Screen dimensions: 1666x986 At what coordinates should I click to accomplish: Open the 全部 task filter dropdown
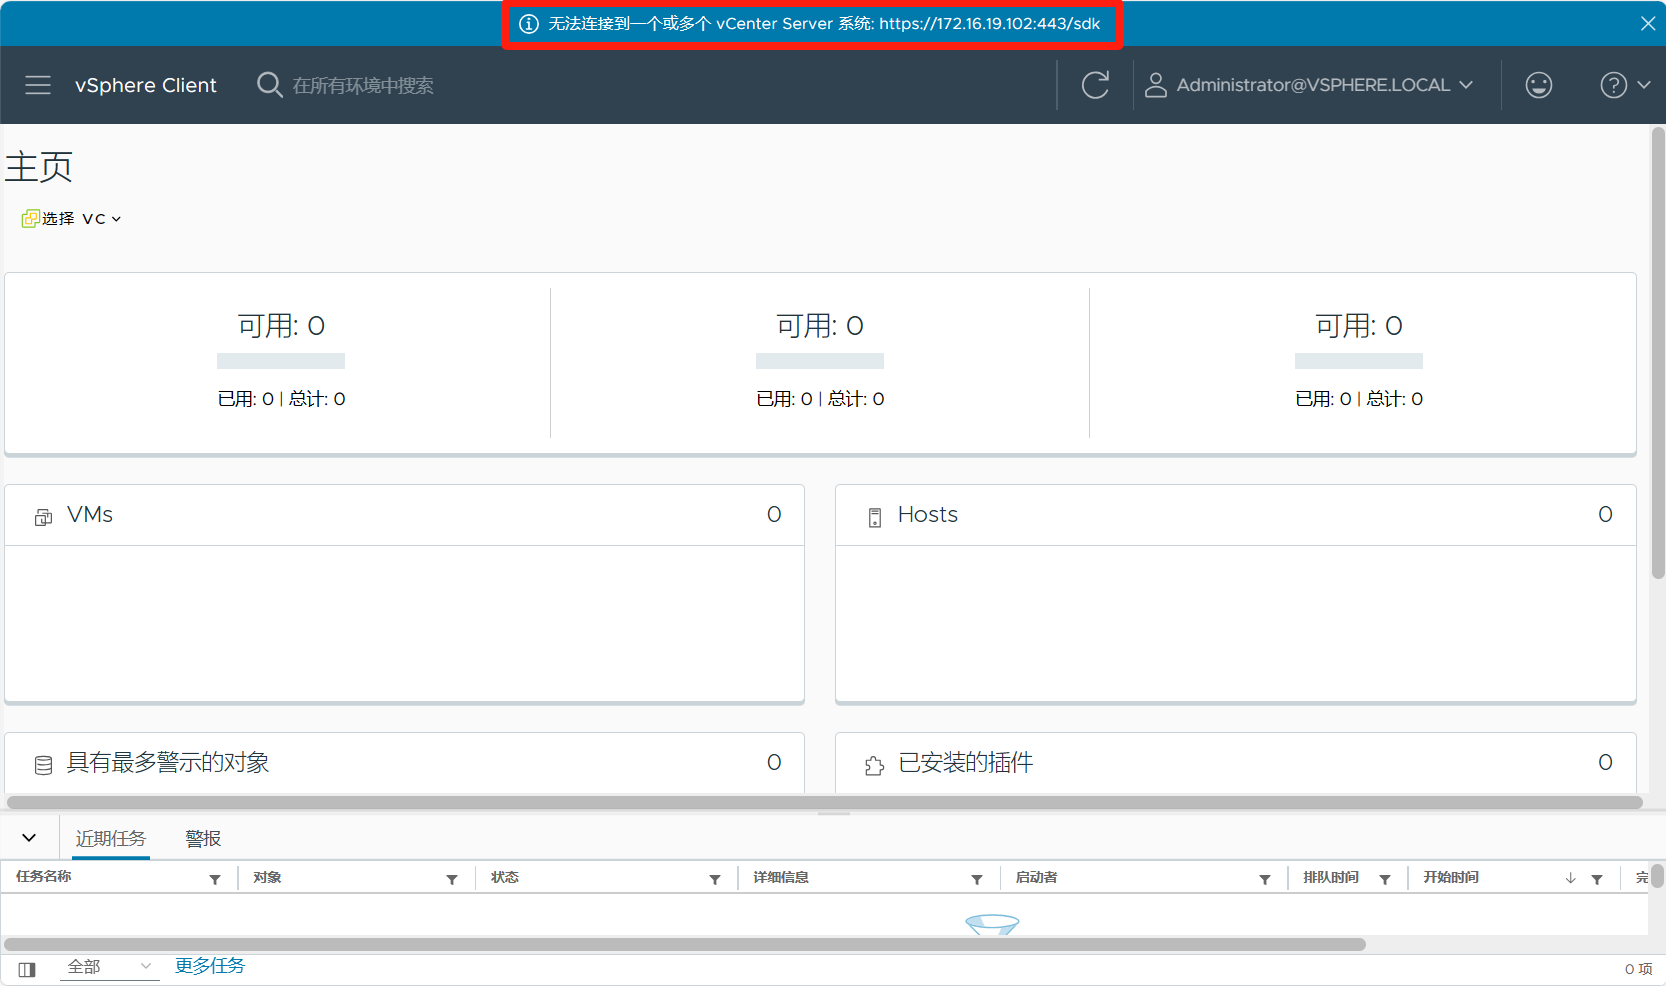108,966
